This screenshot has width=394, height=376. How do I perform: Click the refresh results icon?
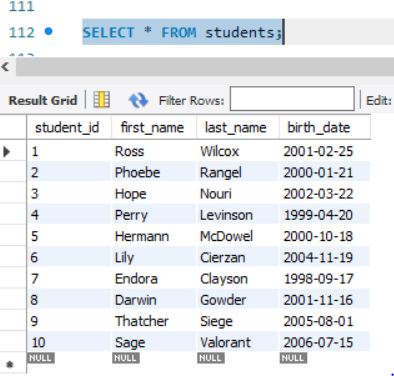pyautogui.click(x=138, y=100)
